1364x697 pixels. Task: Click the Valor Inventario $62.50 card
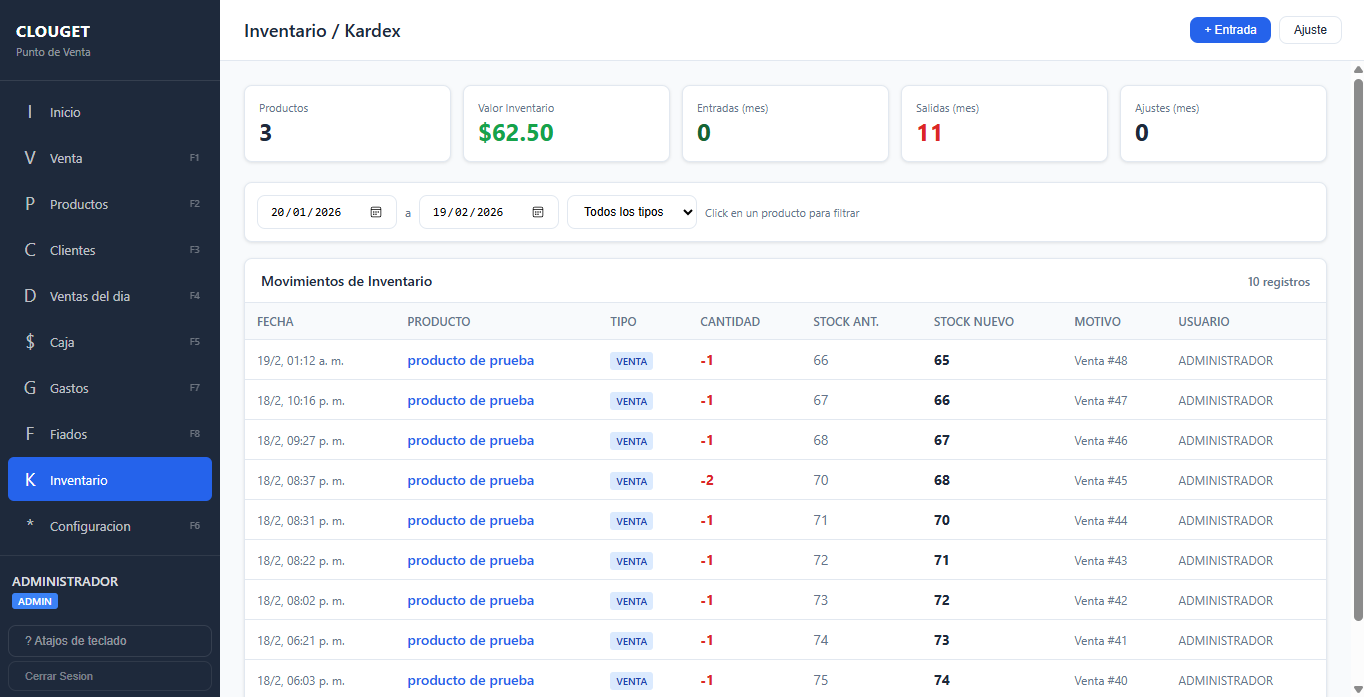pyautogui.click(x=566, y=123)
